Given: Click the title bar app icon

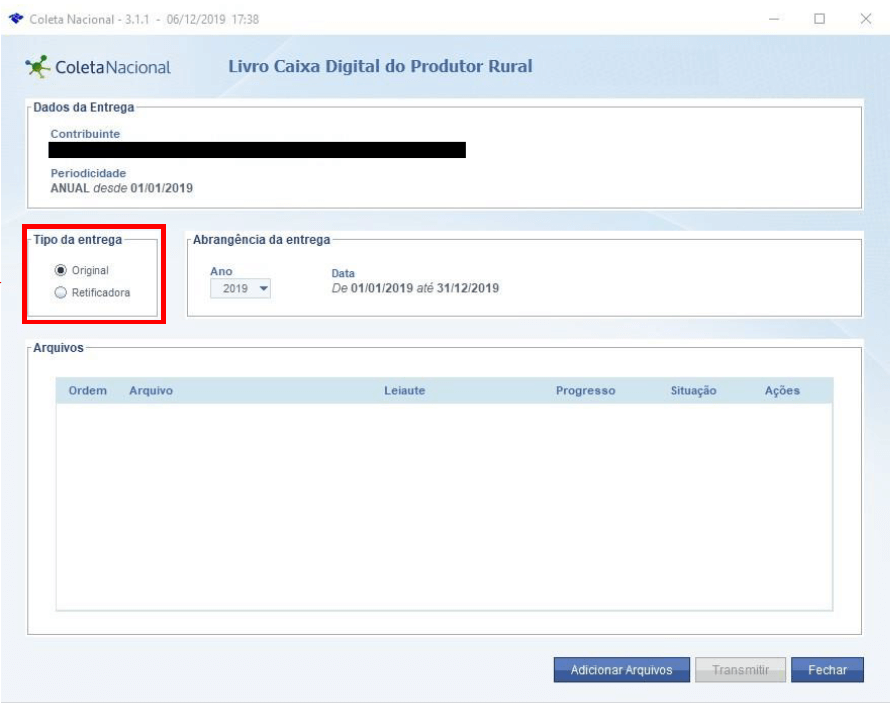Looking at the screenshot, I should [x=16, y=19].
